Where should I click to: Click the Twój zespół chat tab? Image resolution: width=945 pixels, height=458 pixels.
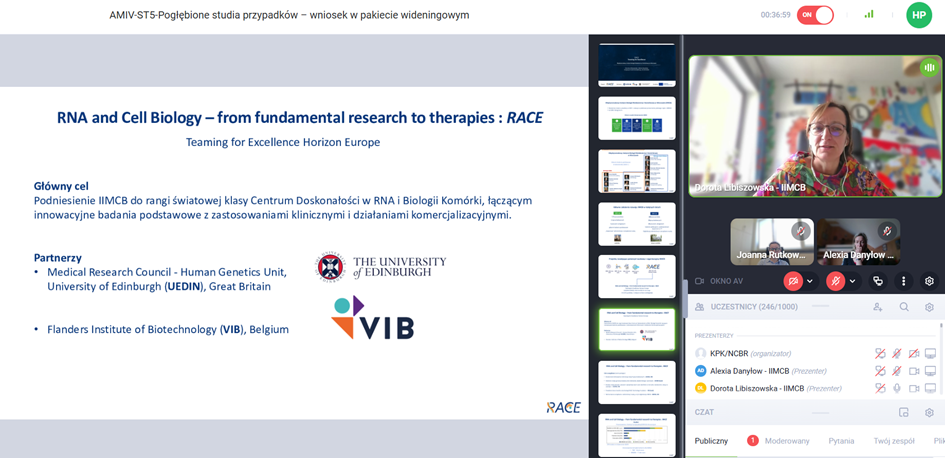click(893, 441)
